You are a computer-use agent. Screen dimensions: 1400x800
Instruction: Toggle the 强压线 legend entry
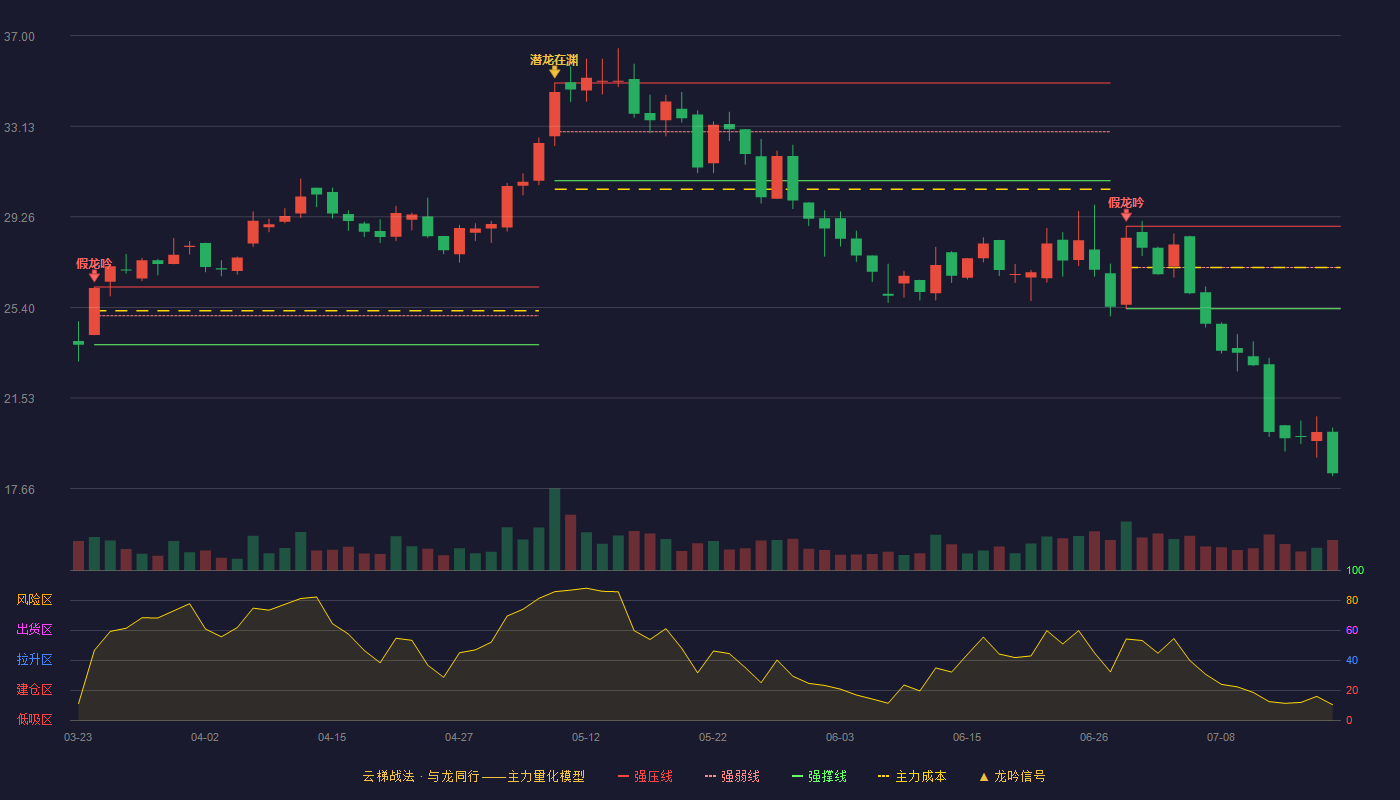(x=645, y=776)
